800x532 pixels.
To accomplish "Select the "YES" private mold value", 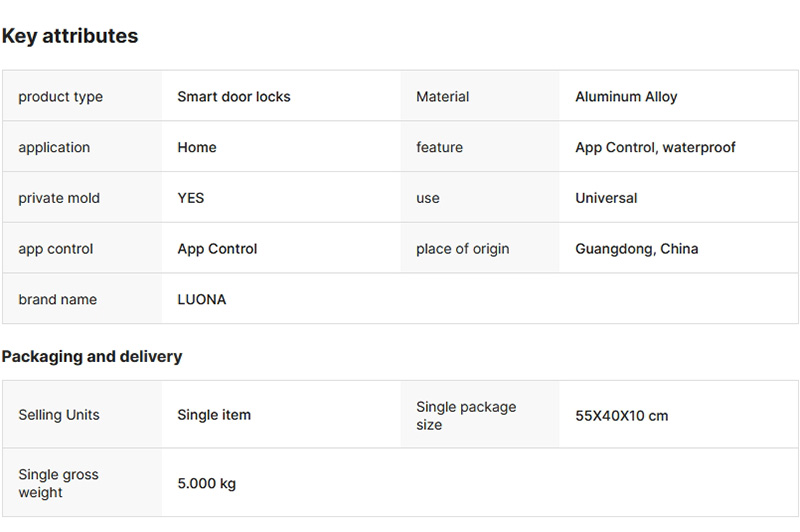I will [x=191, y=198].
